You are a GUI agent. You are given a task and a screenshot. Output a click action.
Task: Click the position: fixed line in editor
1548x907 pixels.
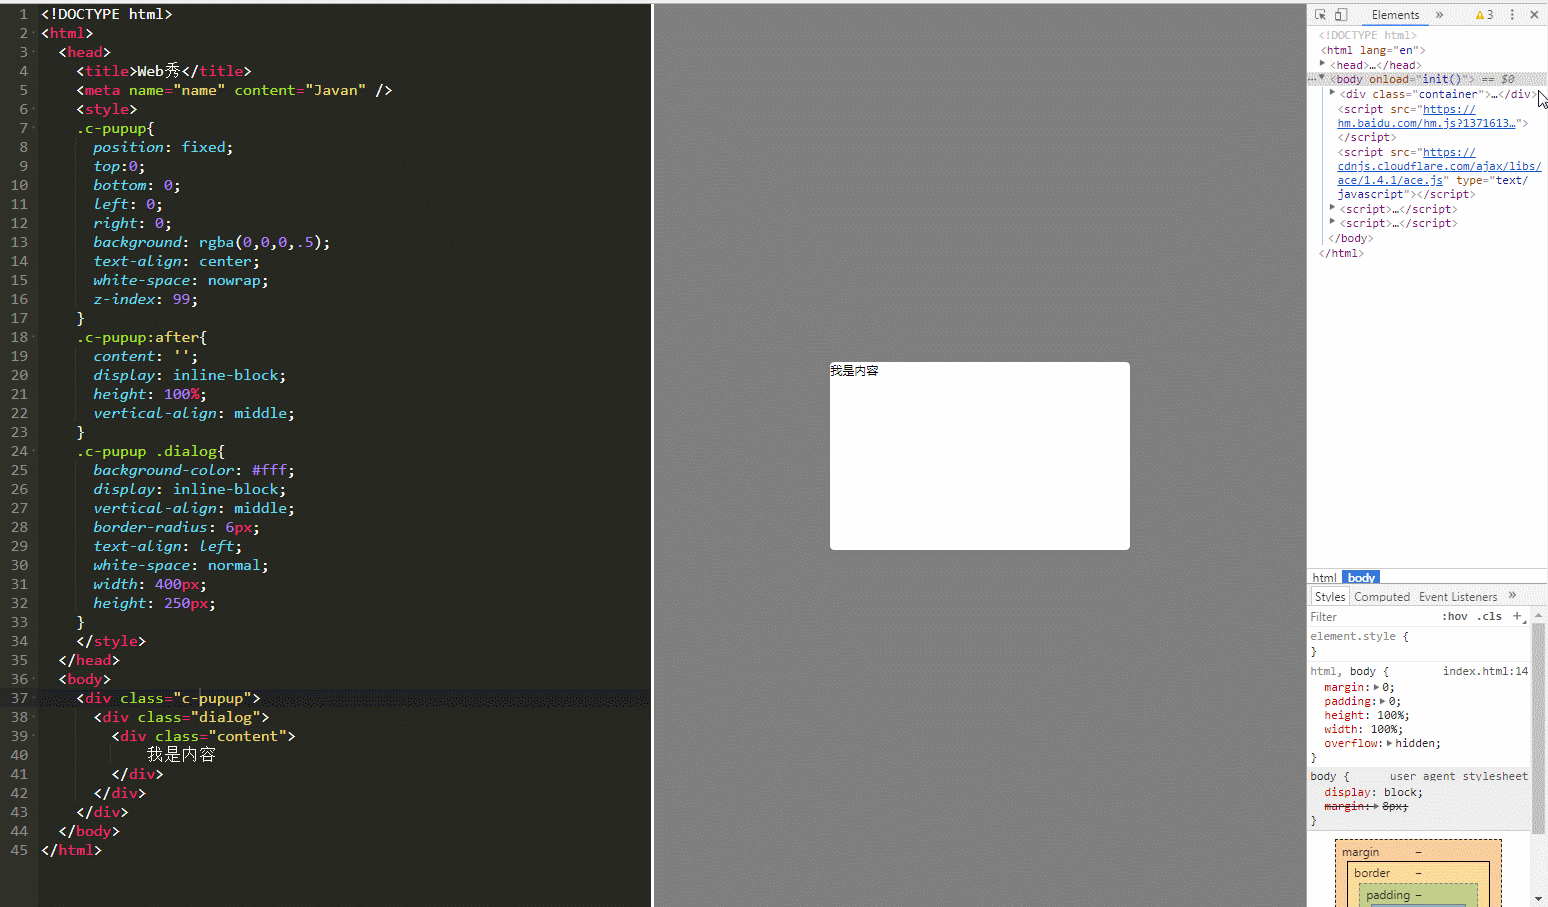point(163,147)
